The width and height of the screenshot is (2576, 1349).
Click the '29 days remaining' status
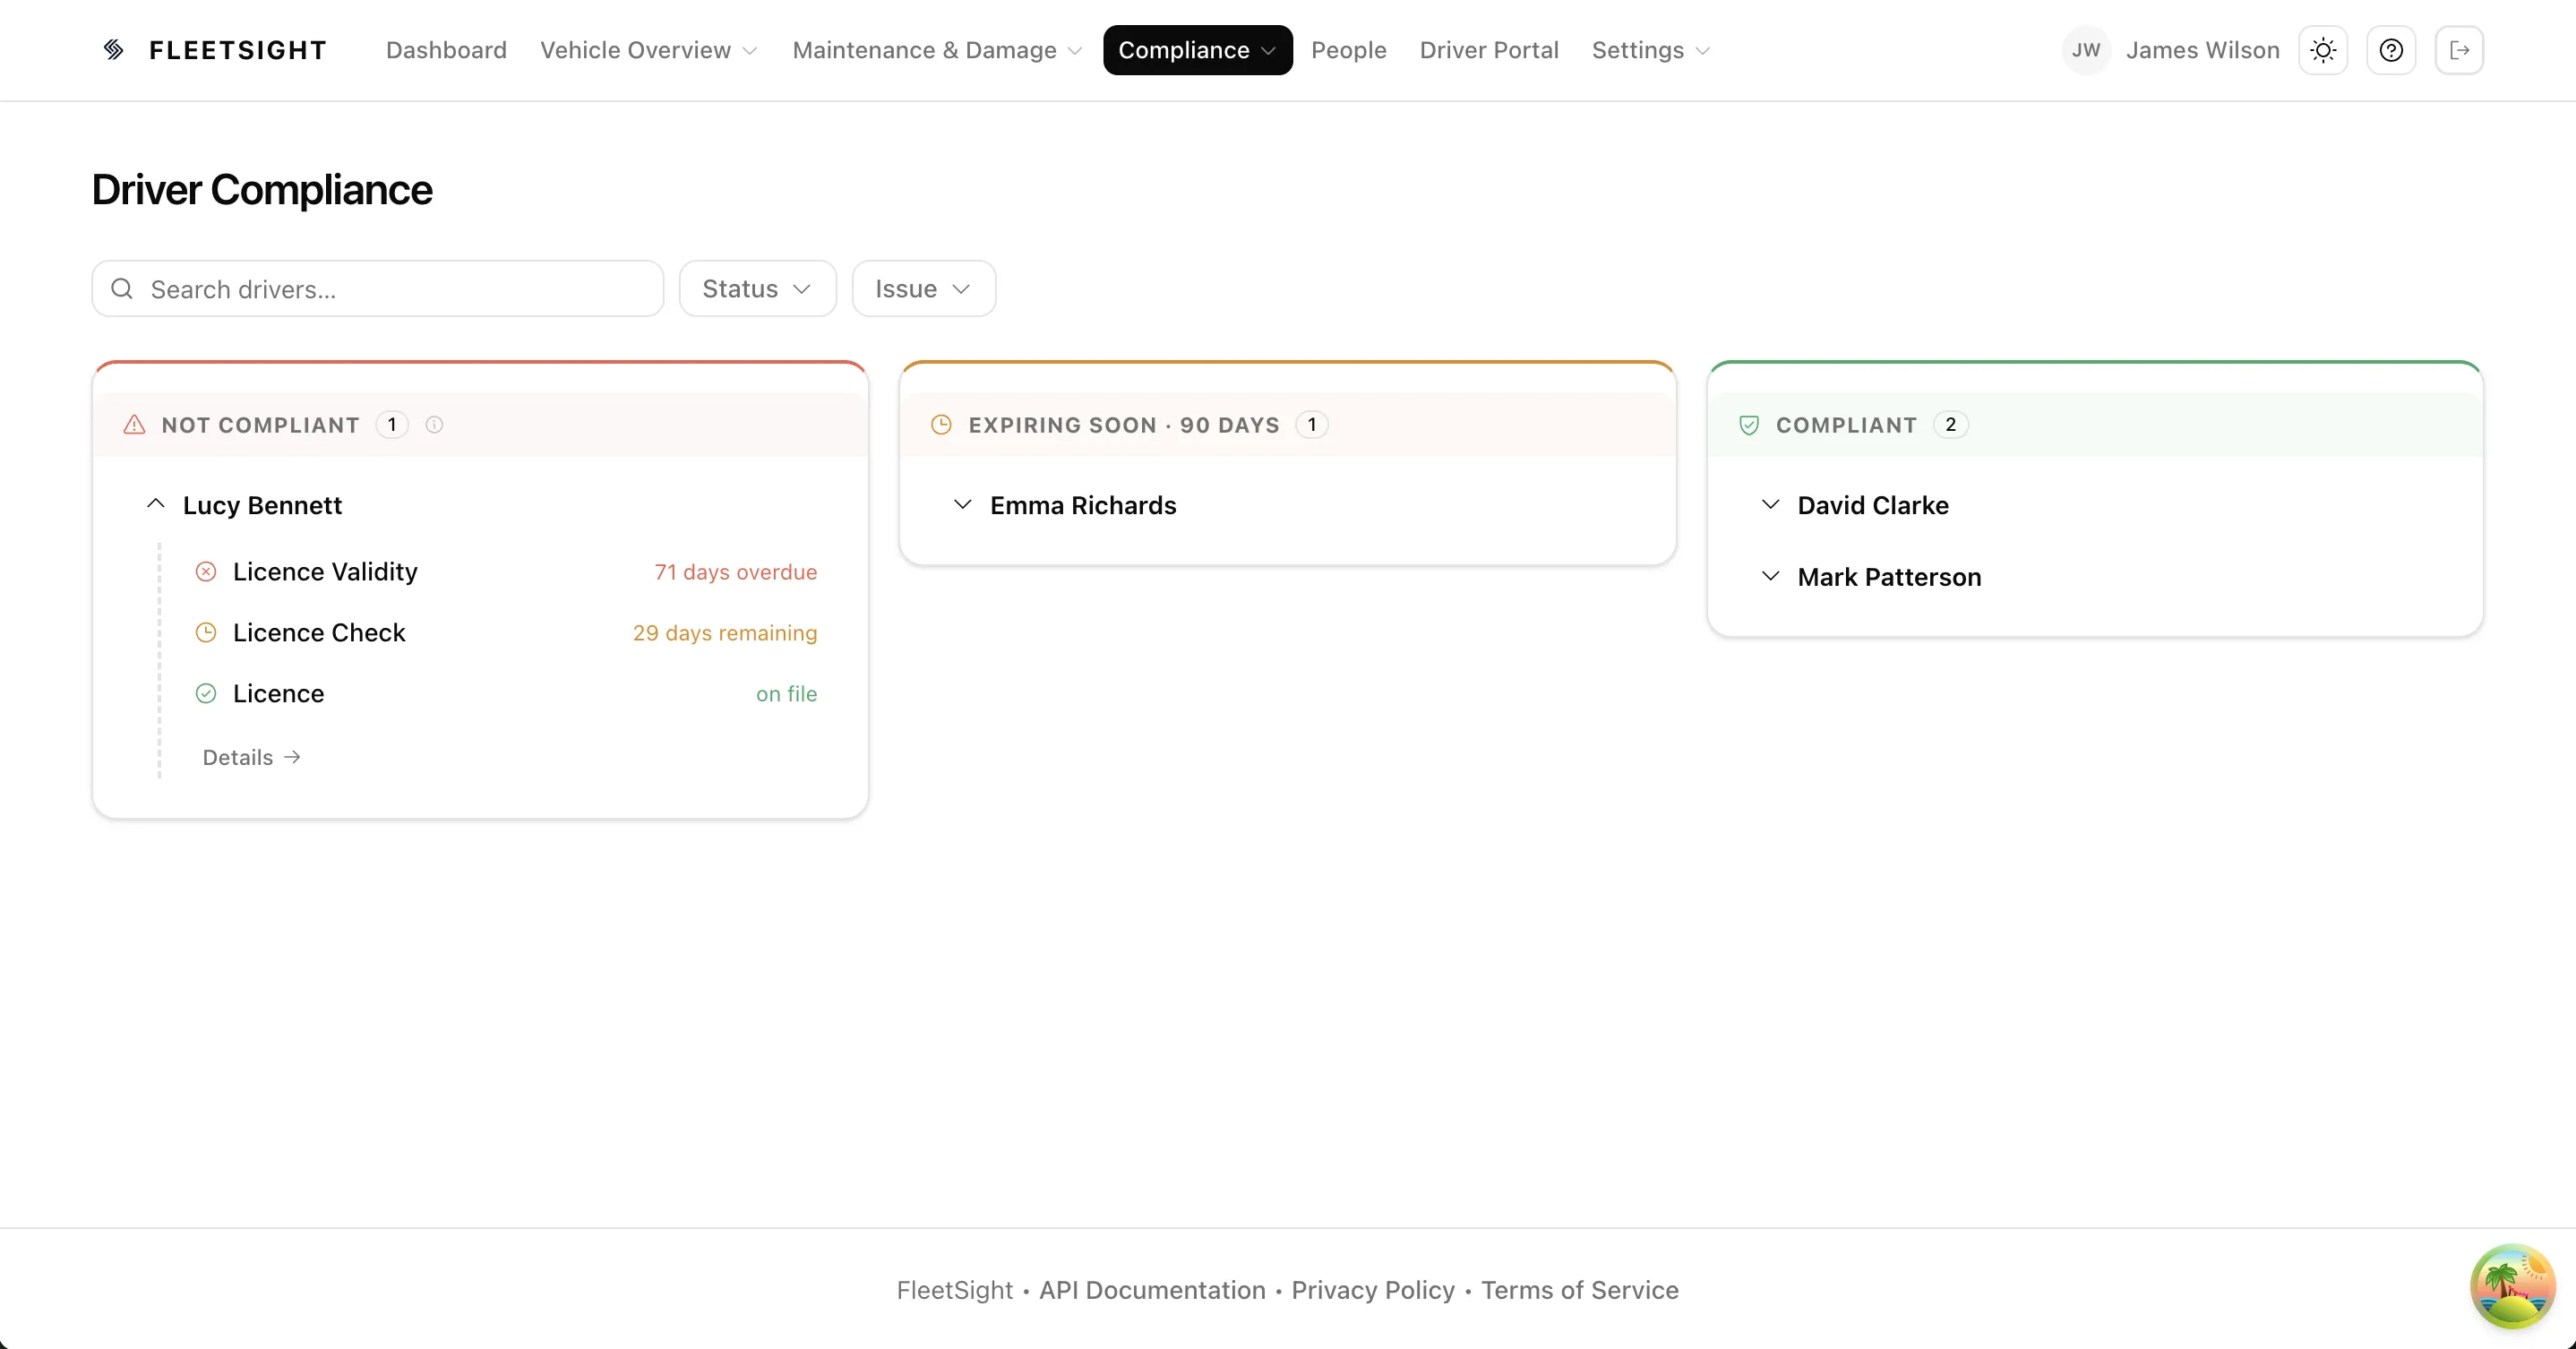click(725, 633)
